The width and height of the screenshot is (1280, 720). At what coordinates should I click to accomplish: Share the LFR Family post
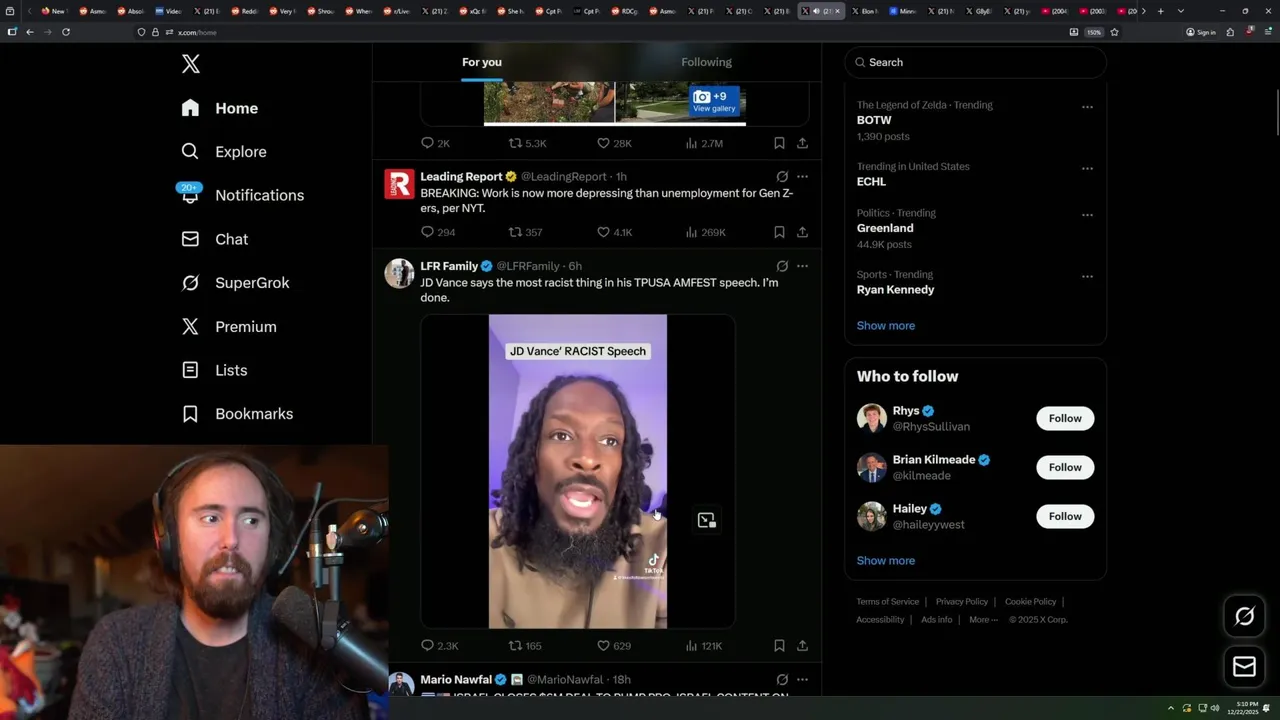802,646
